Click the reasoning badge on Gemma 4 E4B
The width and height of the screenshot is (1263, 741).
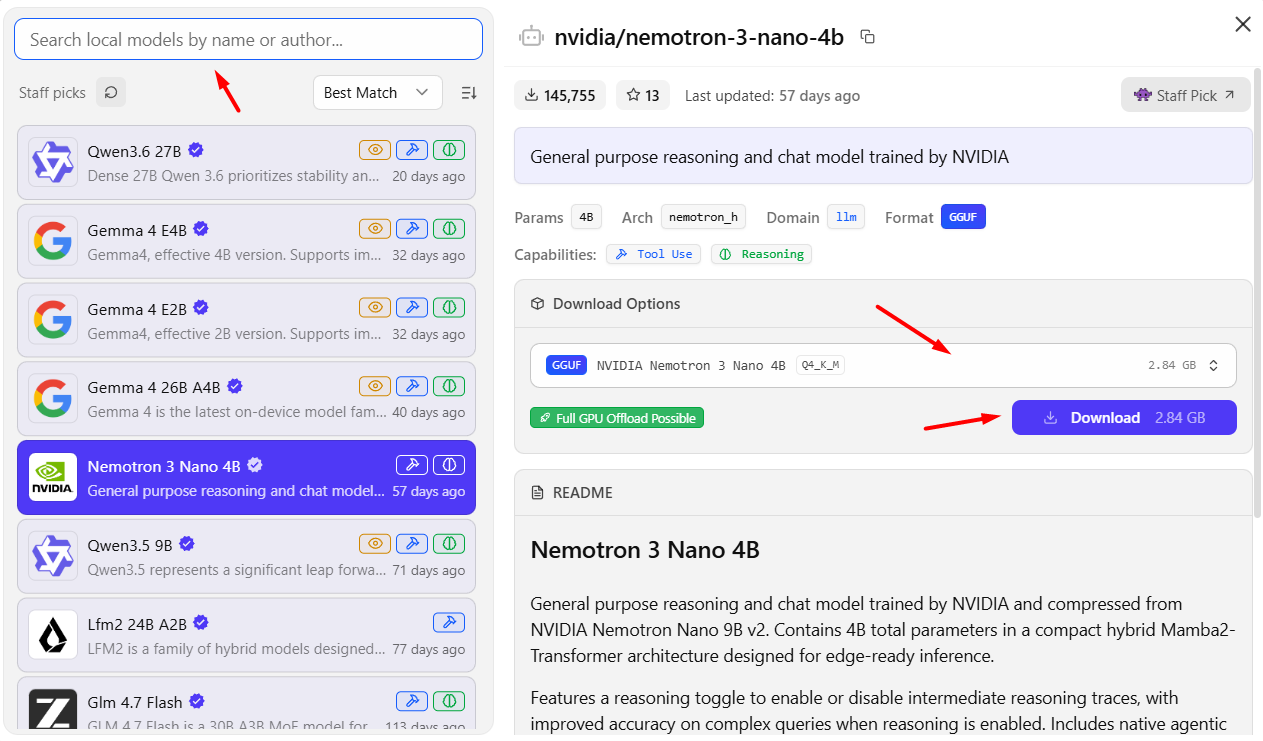point(449,229)
